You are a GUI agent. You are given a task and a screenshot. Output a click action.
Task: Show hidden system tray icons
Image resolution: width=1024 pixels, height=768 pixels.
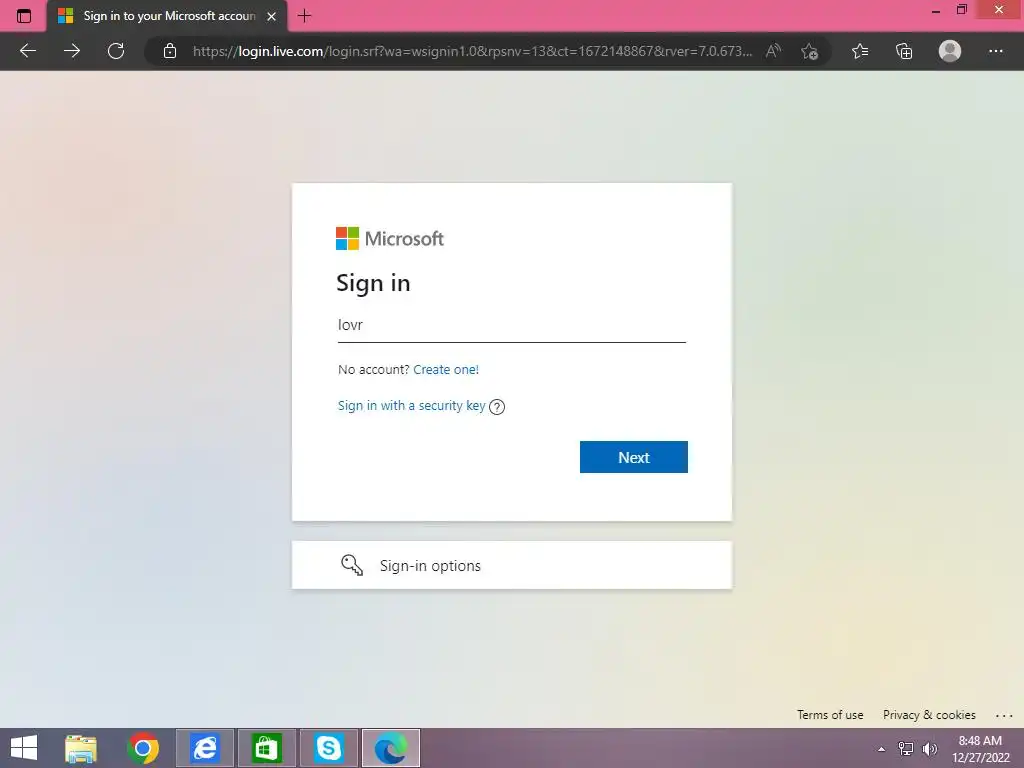(882, 749)
